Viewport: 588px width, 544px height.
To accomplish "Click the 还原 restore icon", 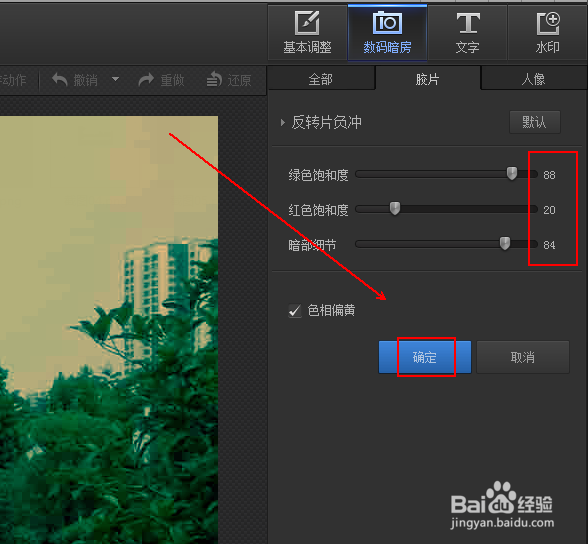I will [x=214, y=79].
